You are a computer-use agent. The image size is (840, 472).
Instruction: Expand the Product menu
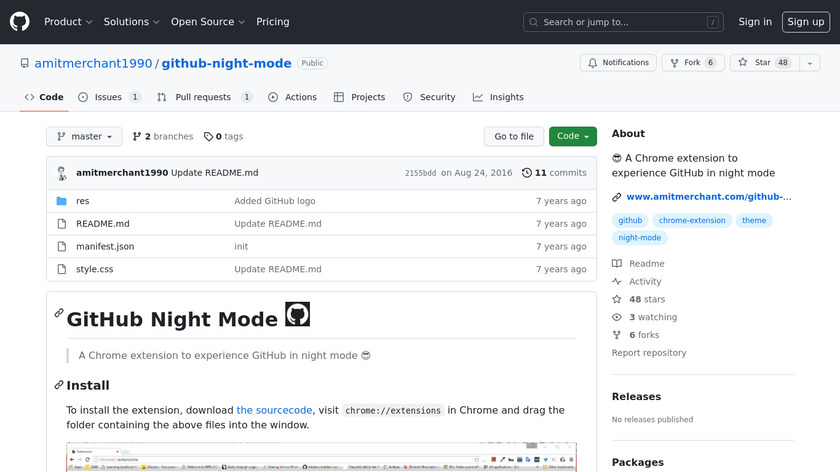(68, 22)
